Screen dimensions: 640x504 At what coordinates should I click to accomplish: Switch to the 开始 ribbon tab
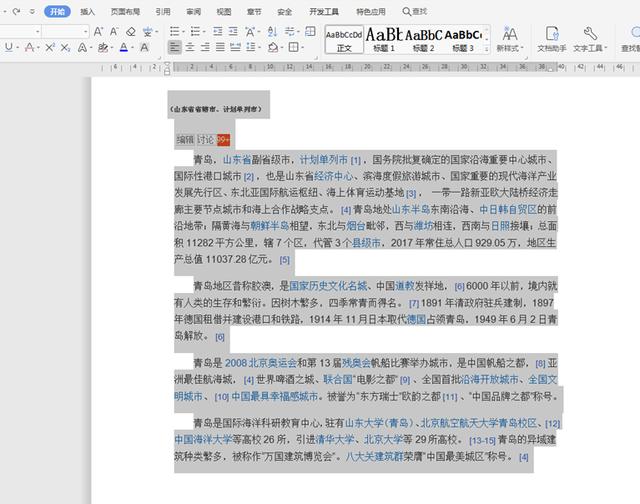point(57,11)
